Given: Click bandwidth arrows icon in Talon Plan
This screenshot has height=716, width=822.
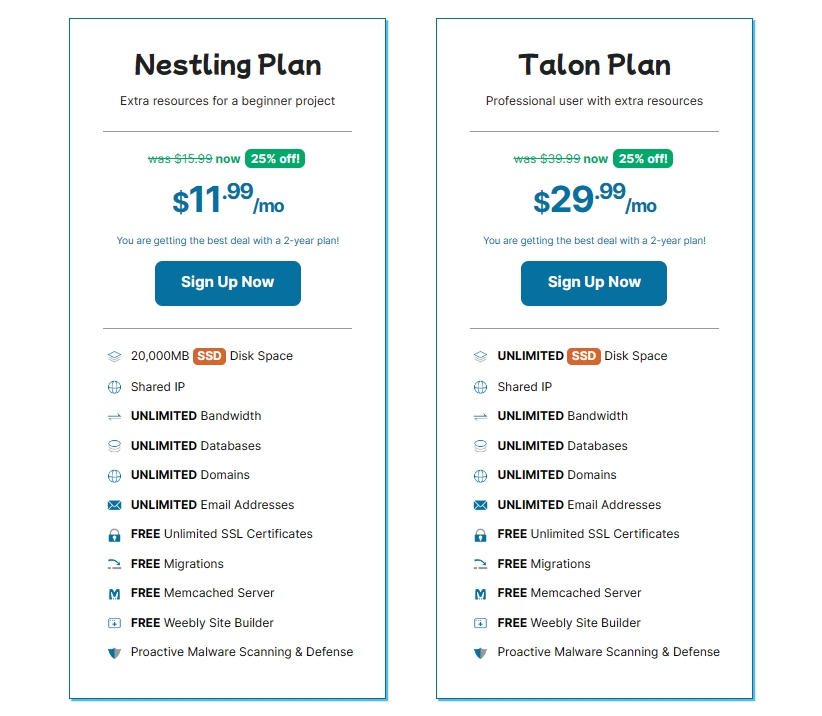Looking at the screenshot, I should (481, 416).
